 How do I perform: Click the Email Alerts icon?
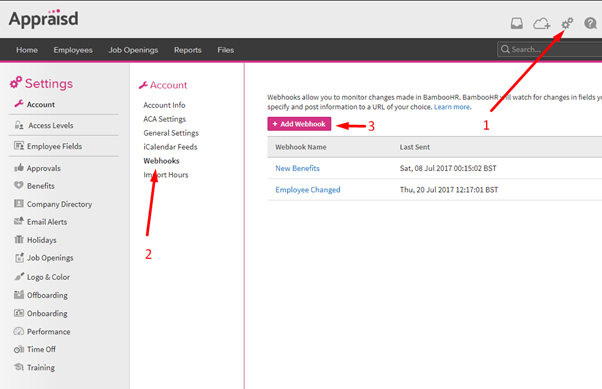tap(19, 221)
